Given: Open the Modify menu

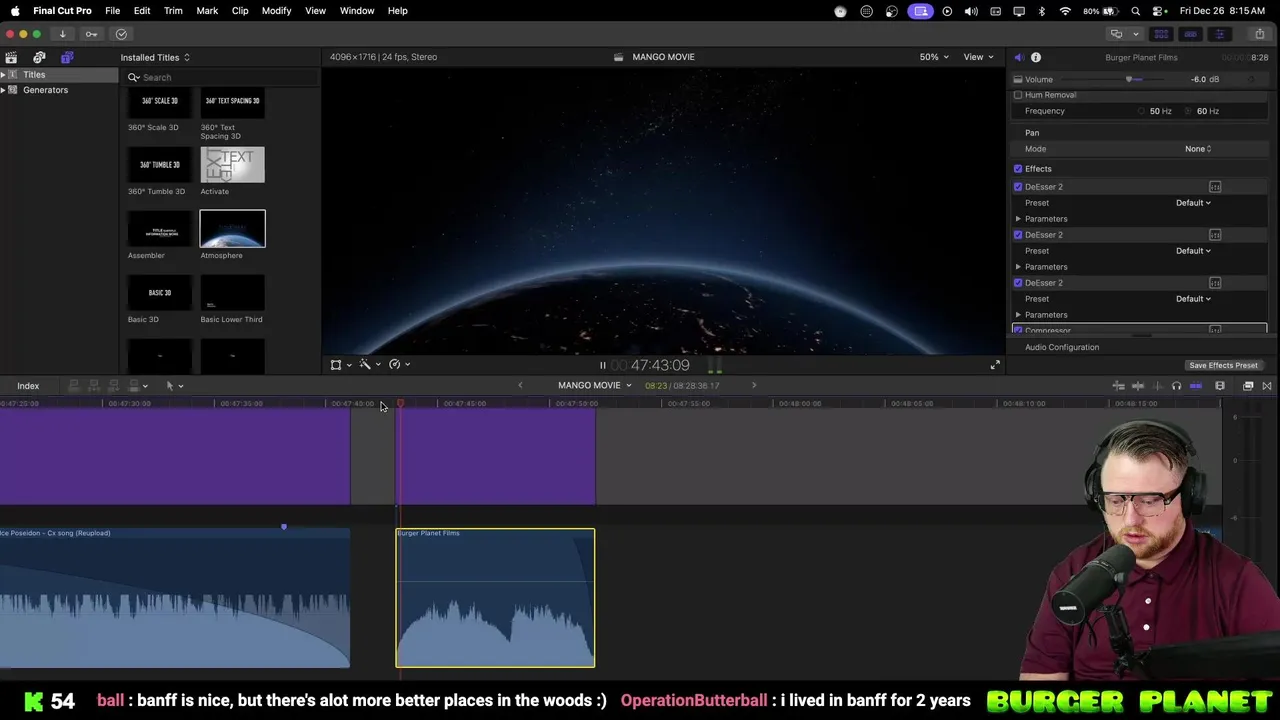Looking at the screenshot, I should point(276,11).
